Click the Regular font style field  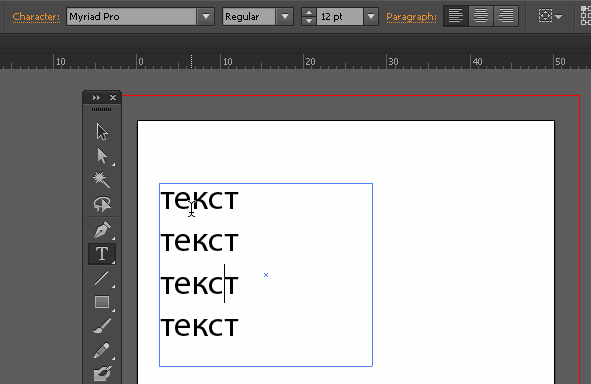[x=249, y=17]
